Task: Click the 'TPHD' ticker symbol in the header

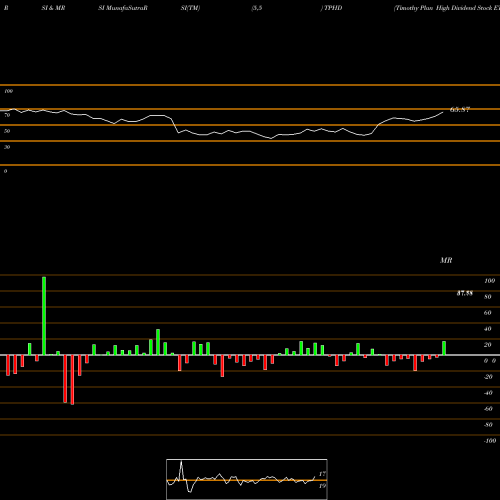Action: (x=333, y=8)
